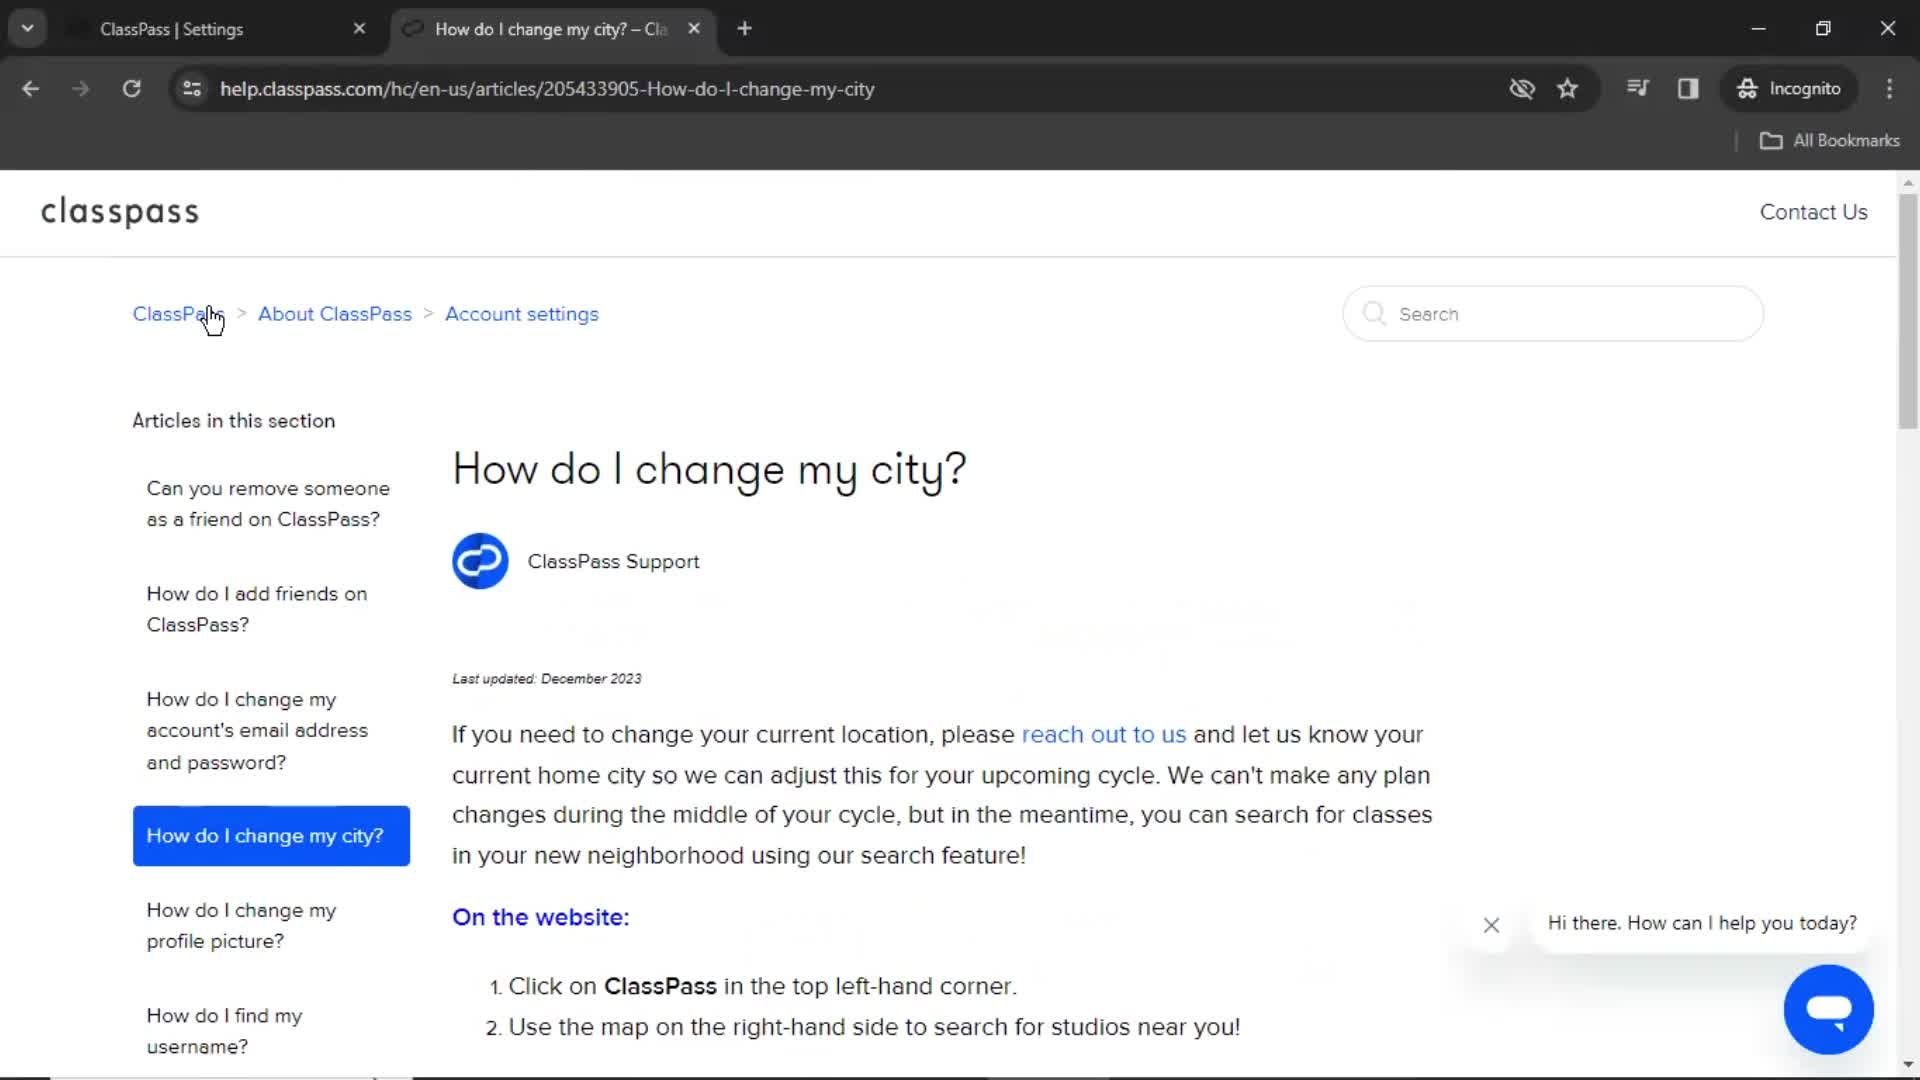Open the browser side panel
The image size is (1920, 1080).
point(1688,89)
